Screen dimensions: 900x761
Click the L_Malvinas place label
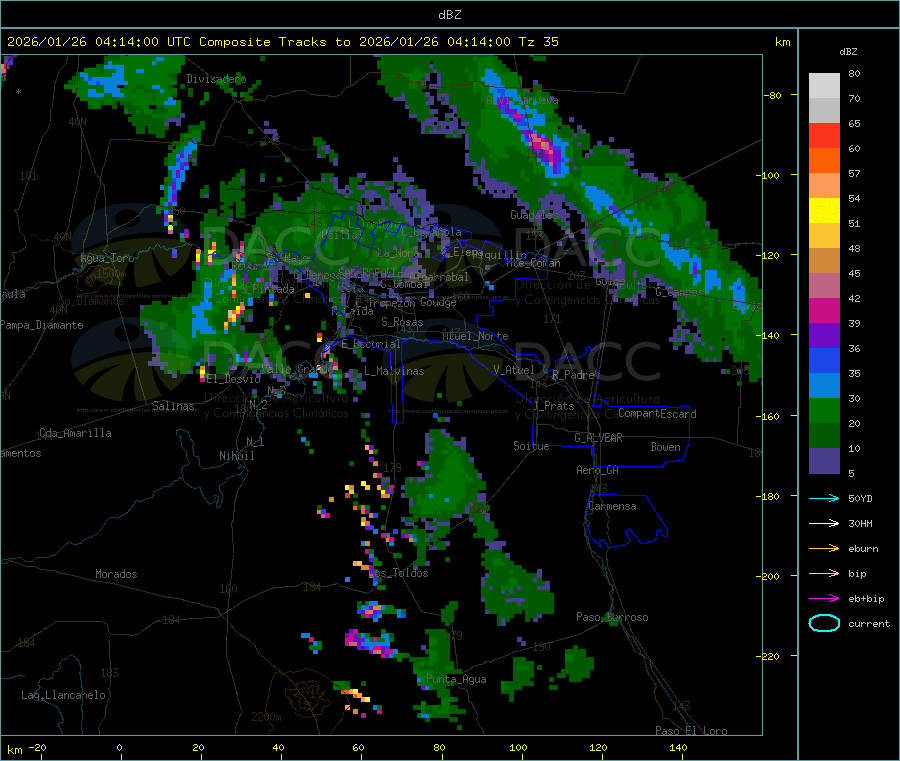[x=394, y=371]
